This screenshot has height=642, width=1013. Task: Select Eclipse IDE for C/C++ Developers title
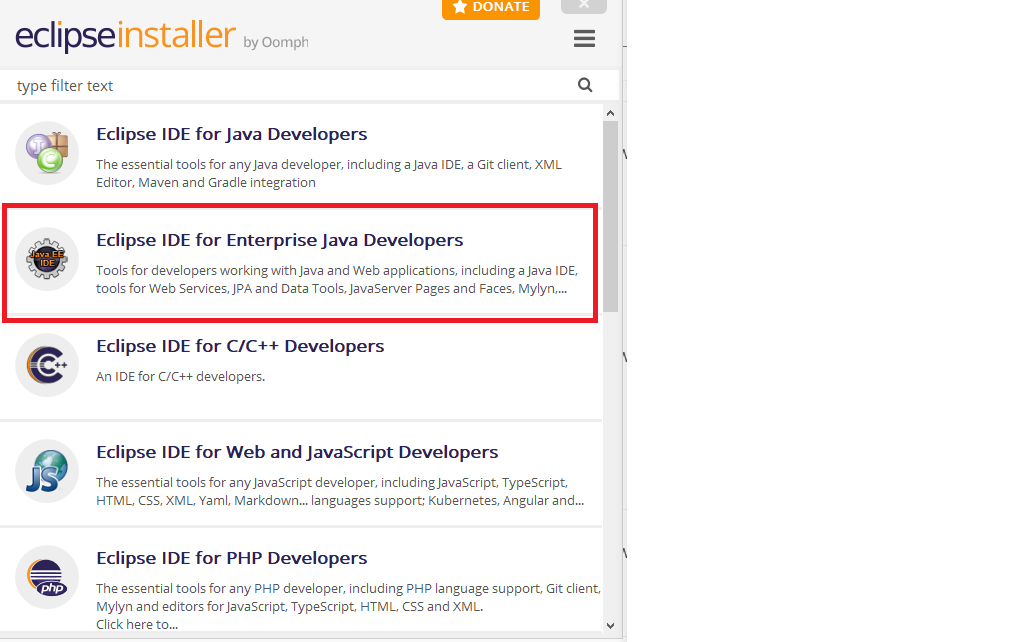240,346
